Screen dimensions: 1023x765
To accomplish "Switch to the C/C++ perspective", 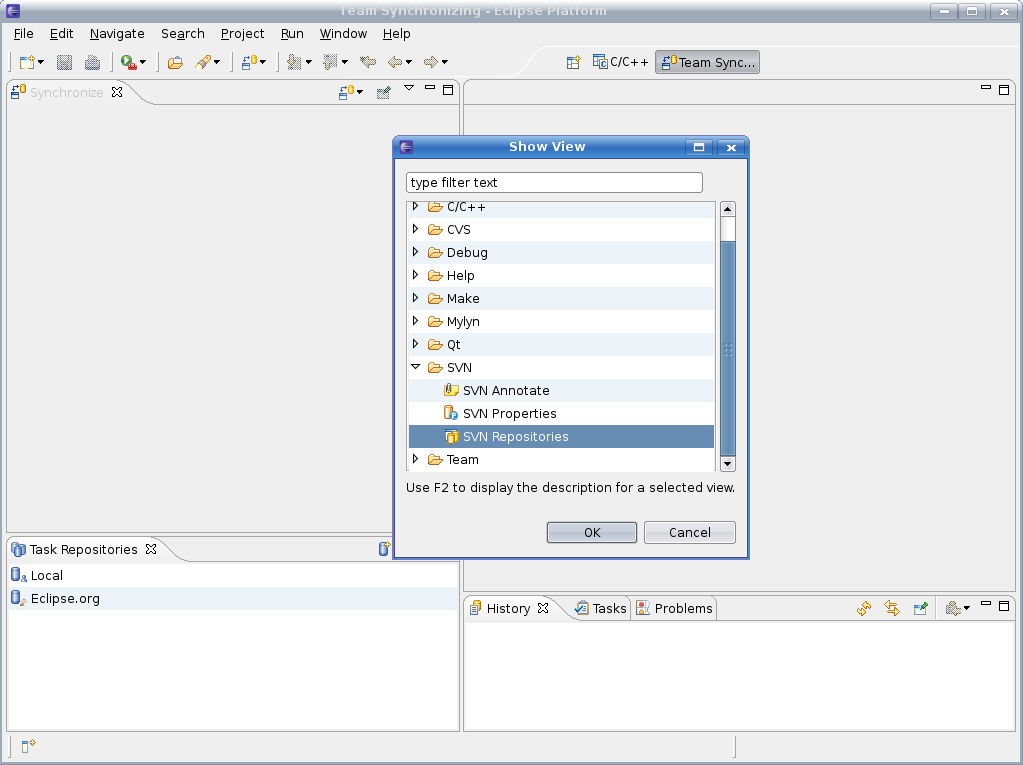I will (x=621, y=62).
